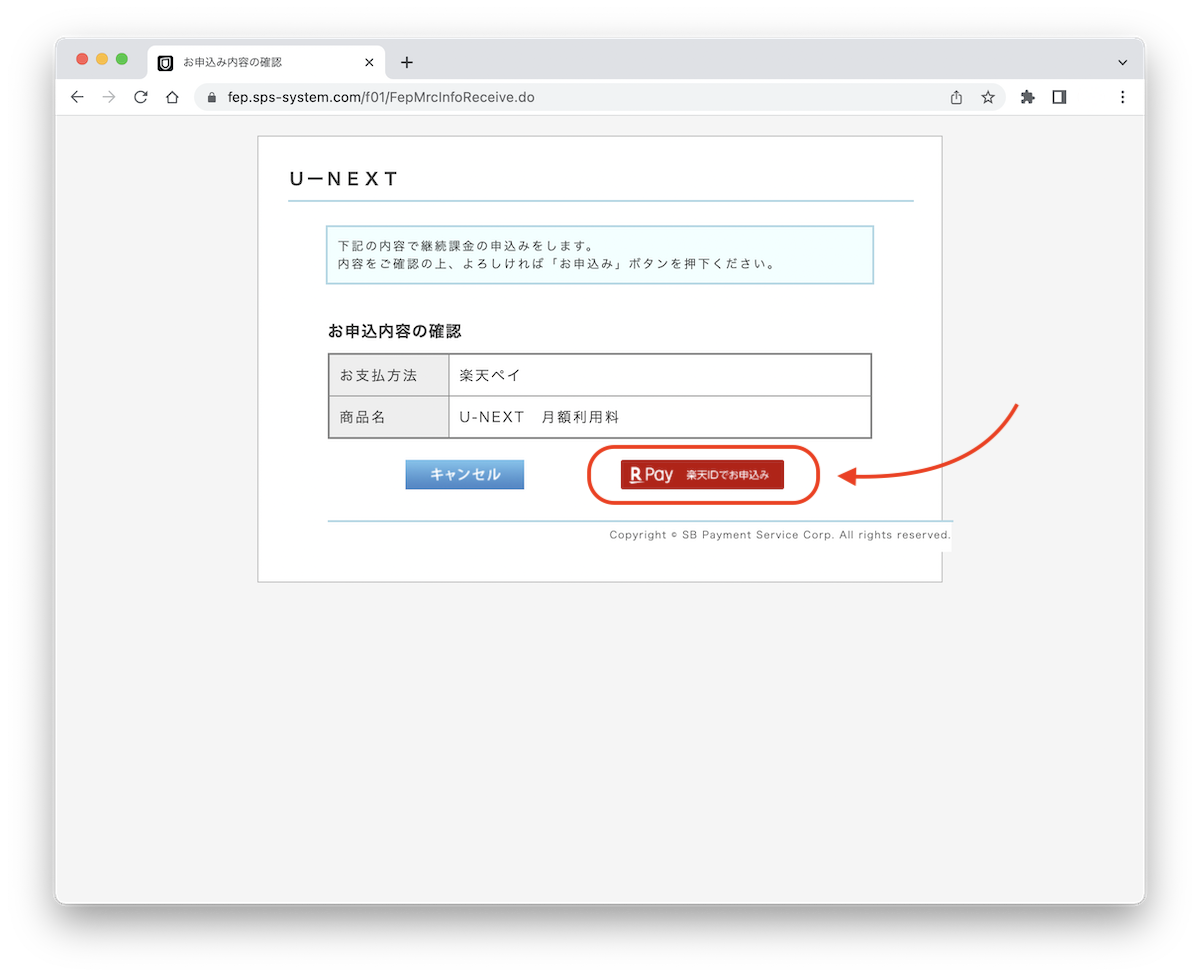The height and width of the screenshot is (977, 1200).
Task: Open a new tab with the plus button
Action: click(407, 62)
